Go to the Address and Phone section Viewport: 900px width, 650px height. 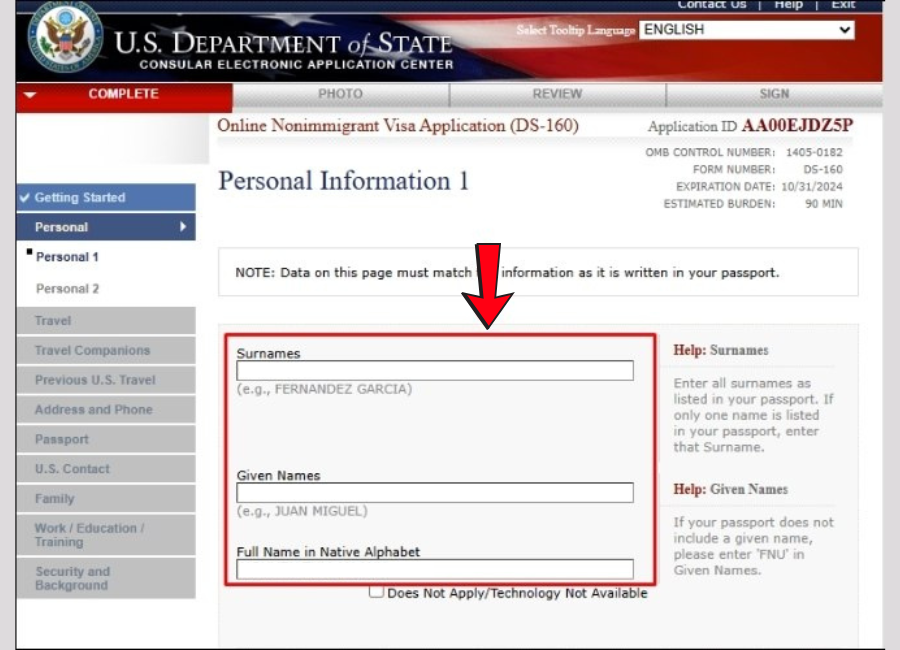pos(106,409)
